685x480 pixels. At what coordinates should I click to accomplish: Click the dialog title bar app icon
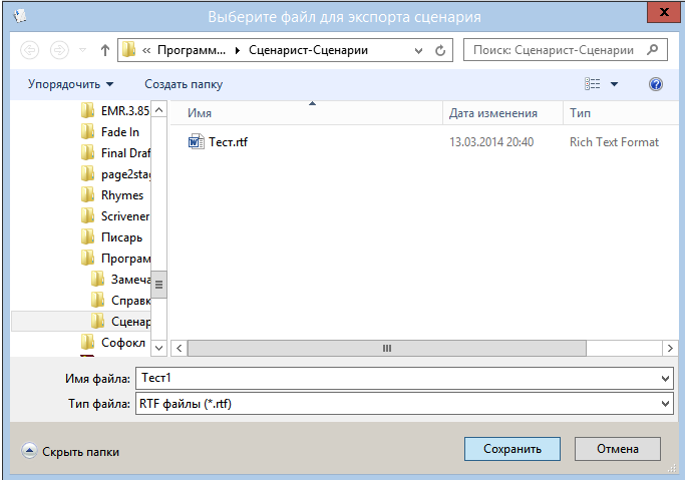tap(20, 17)
